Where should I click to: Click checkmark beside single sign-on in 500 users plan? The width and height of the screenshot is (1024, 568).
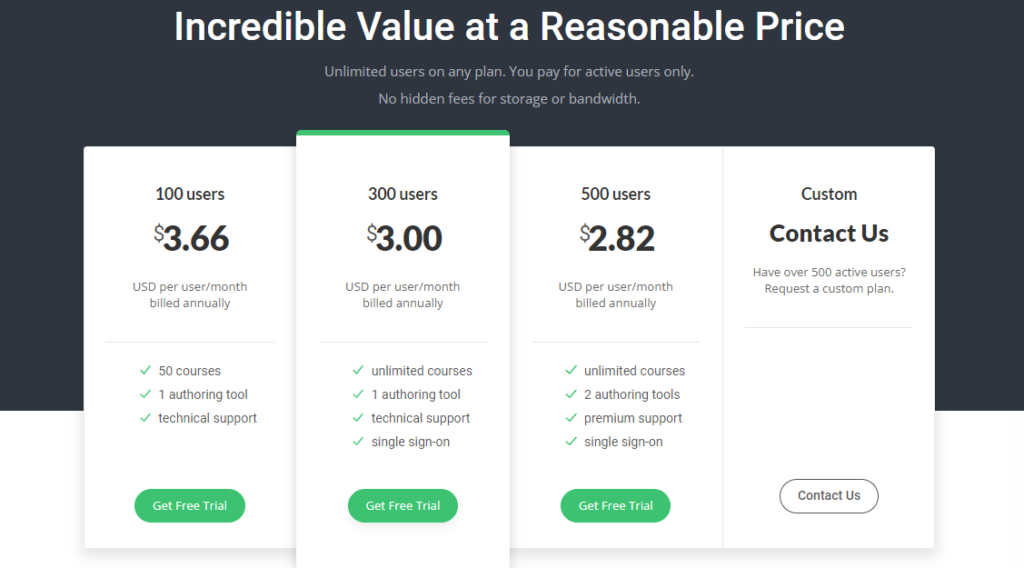point(571,441)
